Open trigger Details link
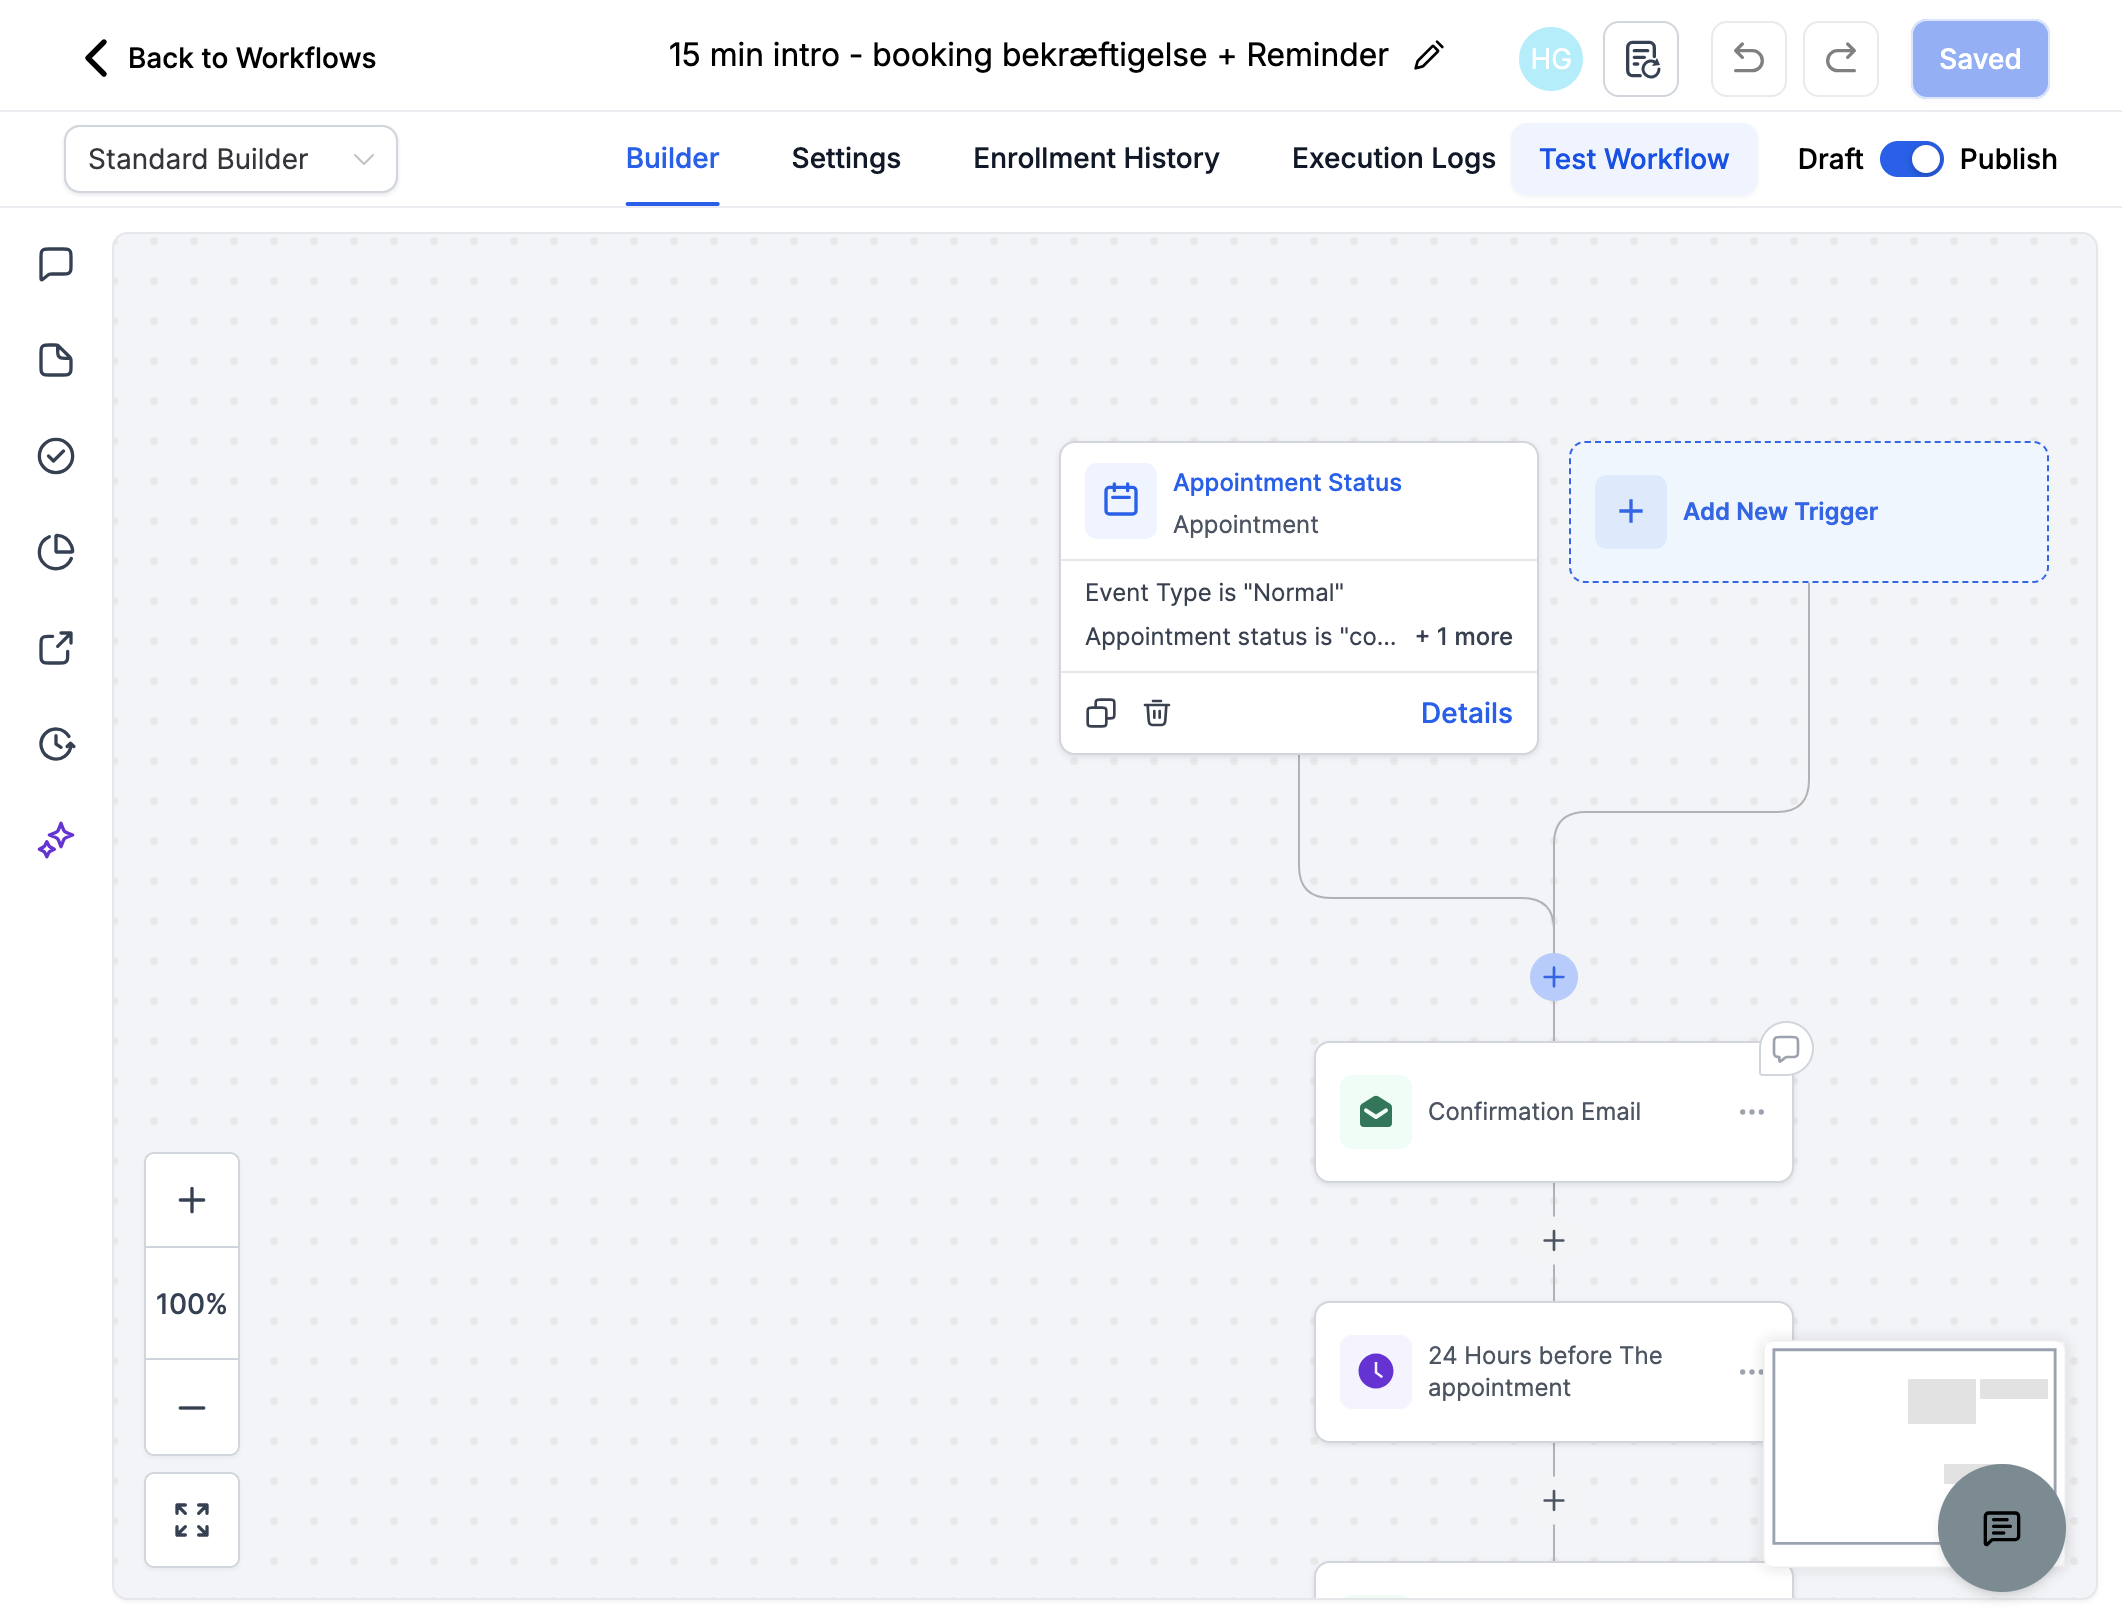Image resolution: width=2122 pixels, height=1624 pixels. pyautogui.click(x=1466, y=713)
